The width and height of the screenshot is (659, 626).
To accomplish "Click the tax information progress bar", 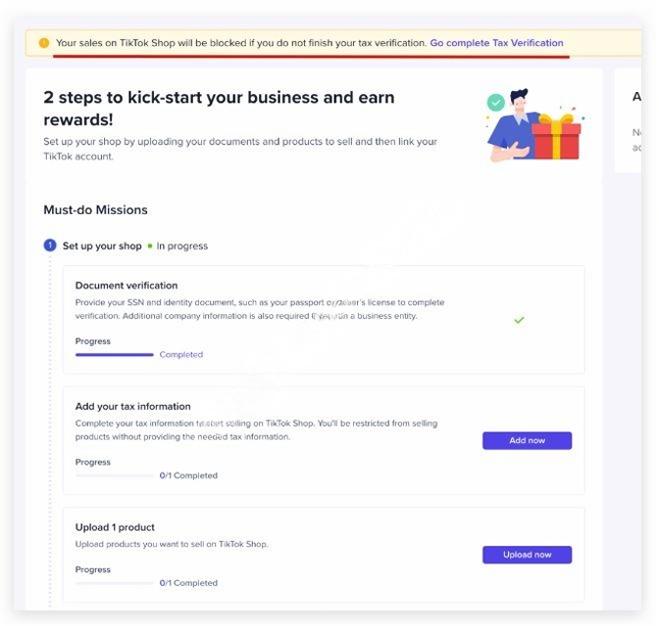I will [114, 475].
